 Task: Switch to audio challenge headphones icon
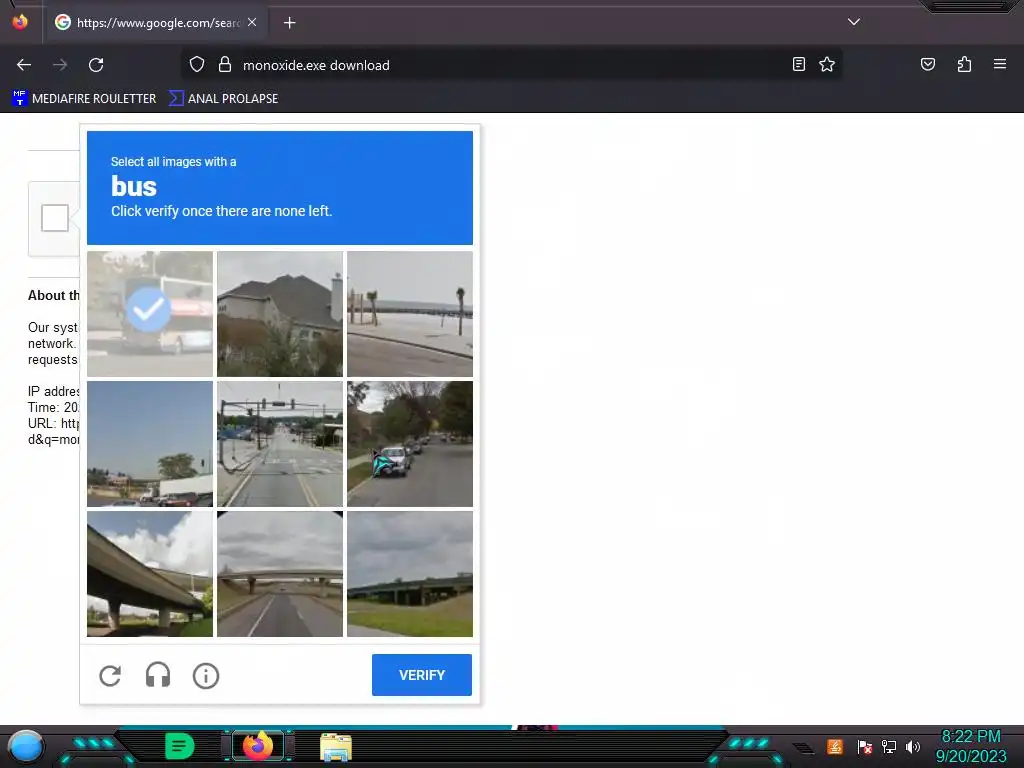click(x=158, y=675)
